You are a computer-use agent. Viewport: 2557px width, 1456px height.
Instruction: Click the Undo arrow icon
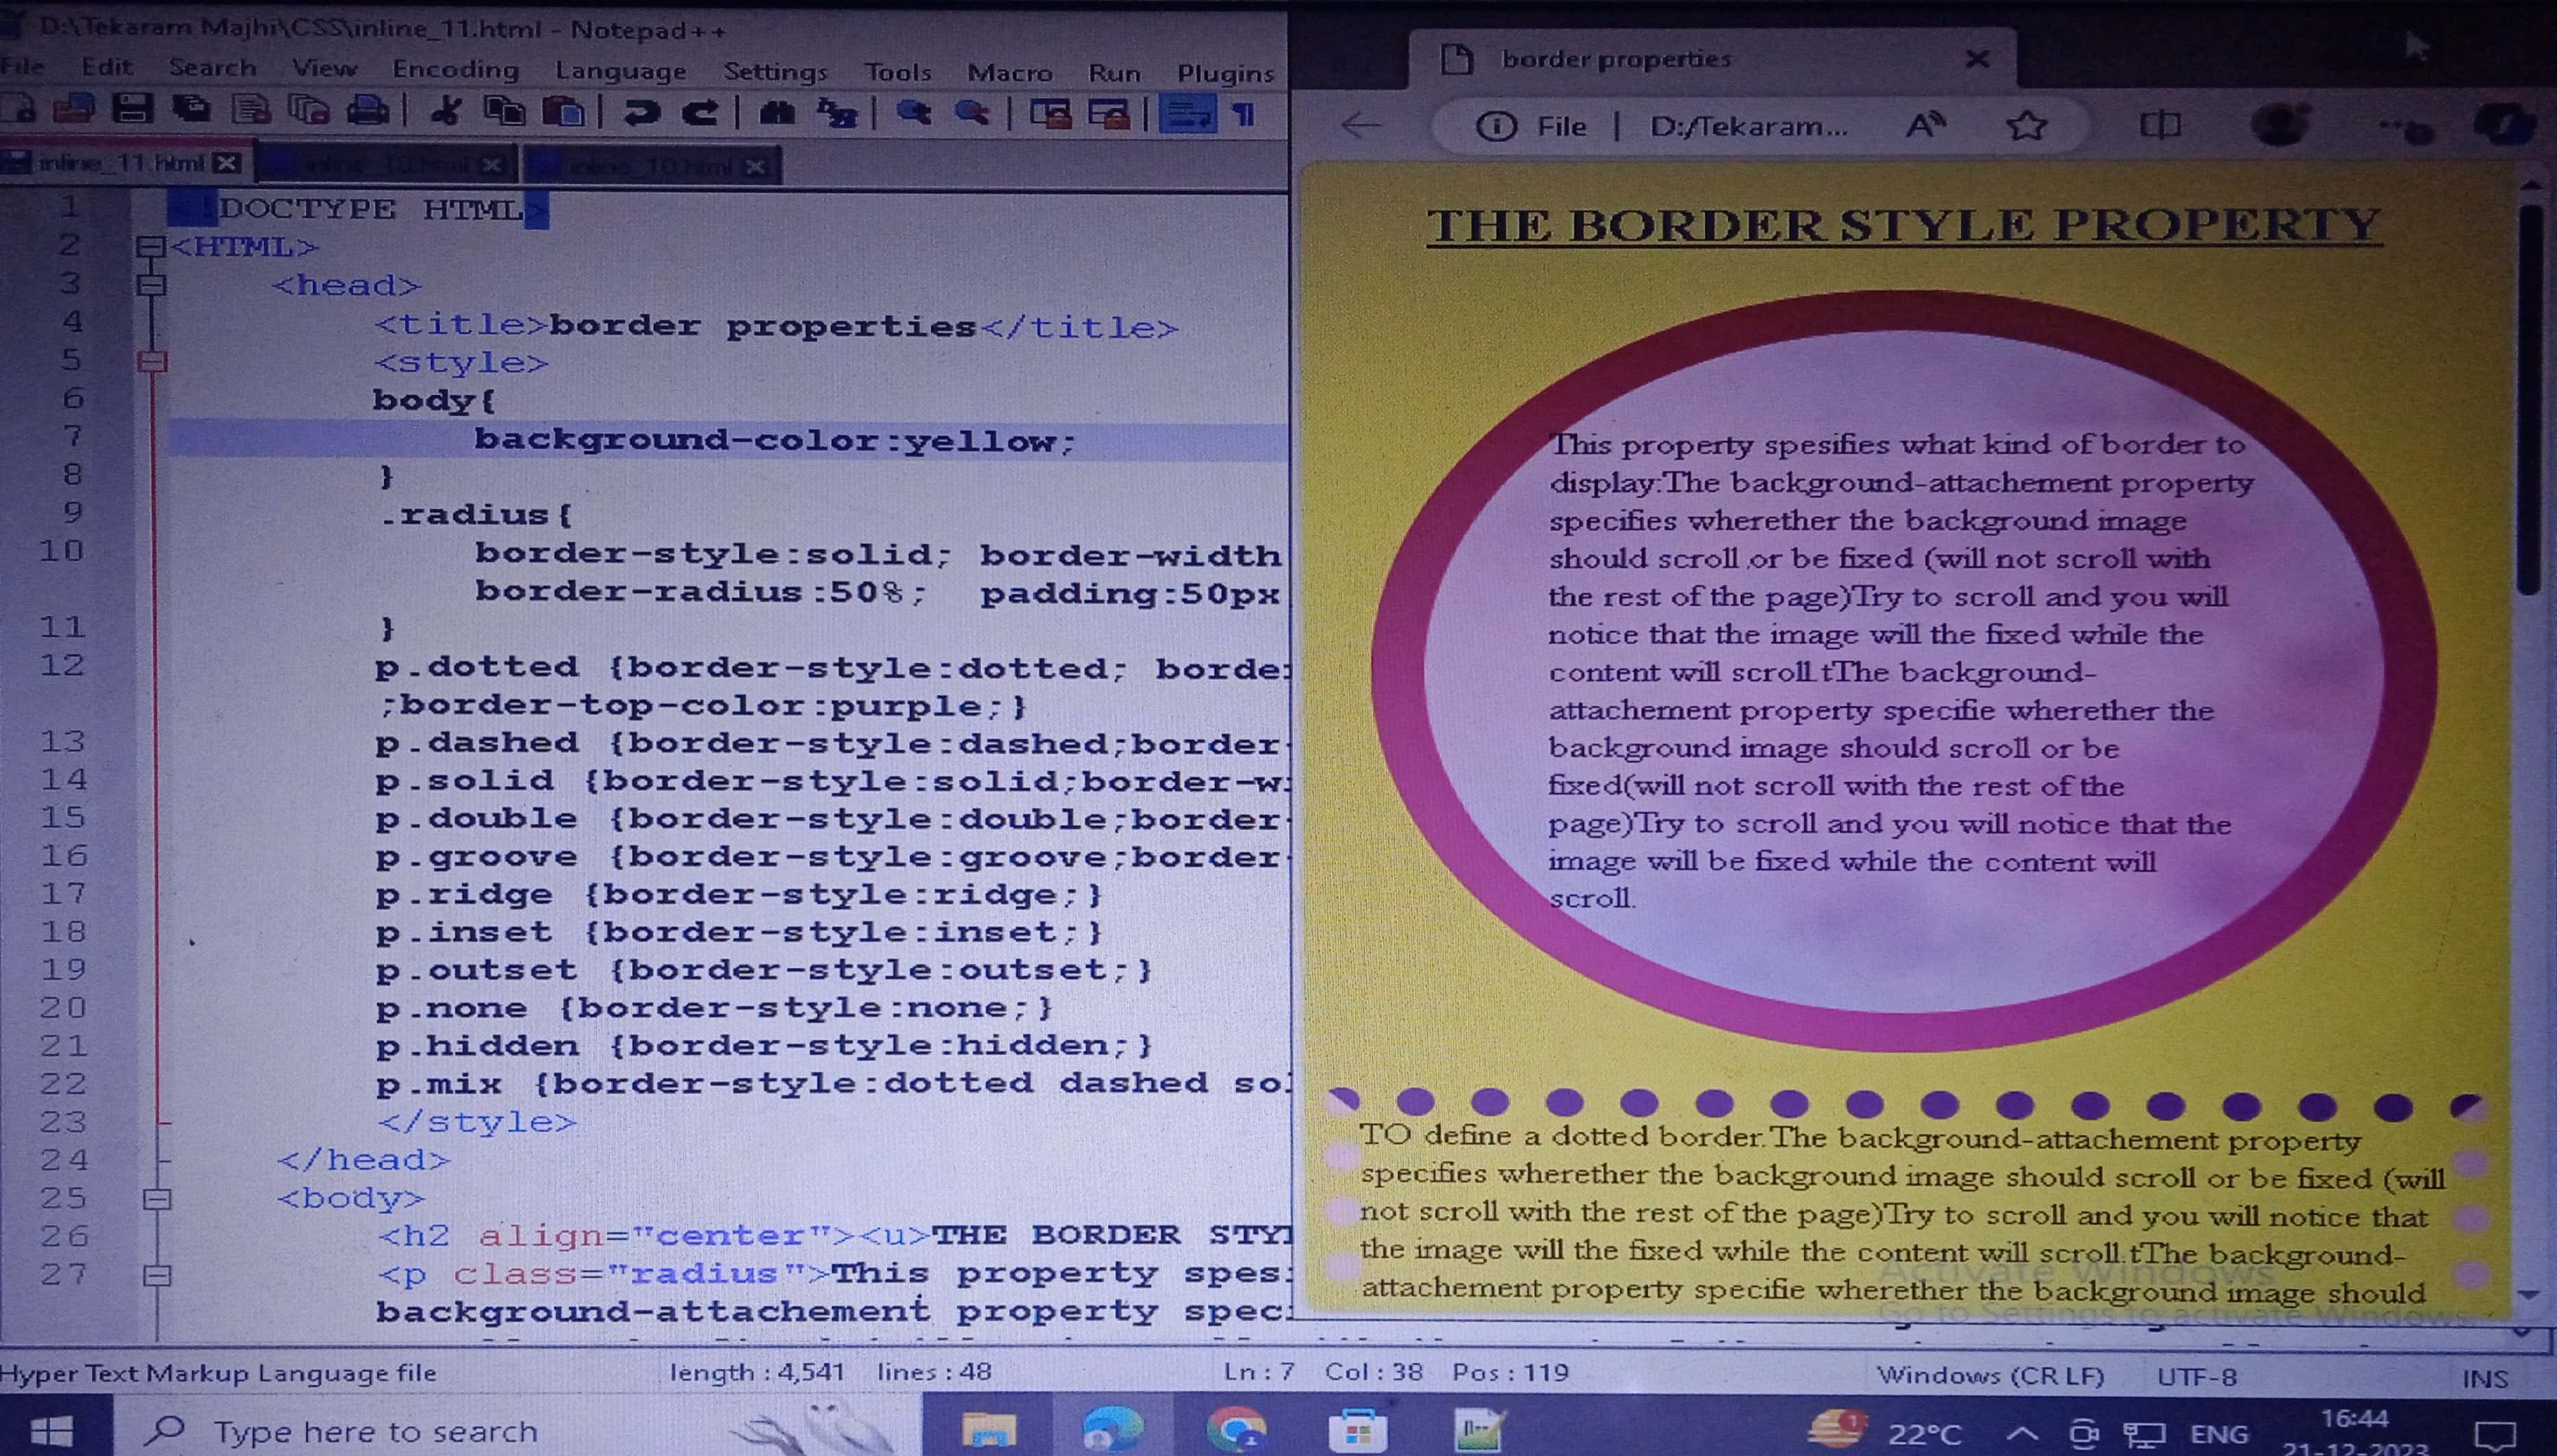641,113
